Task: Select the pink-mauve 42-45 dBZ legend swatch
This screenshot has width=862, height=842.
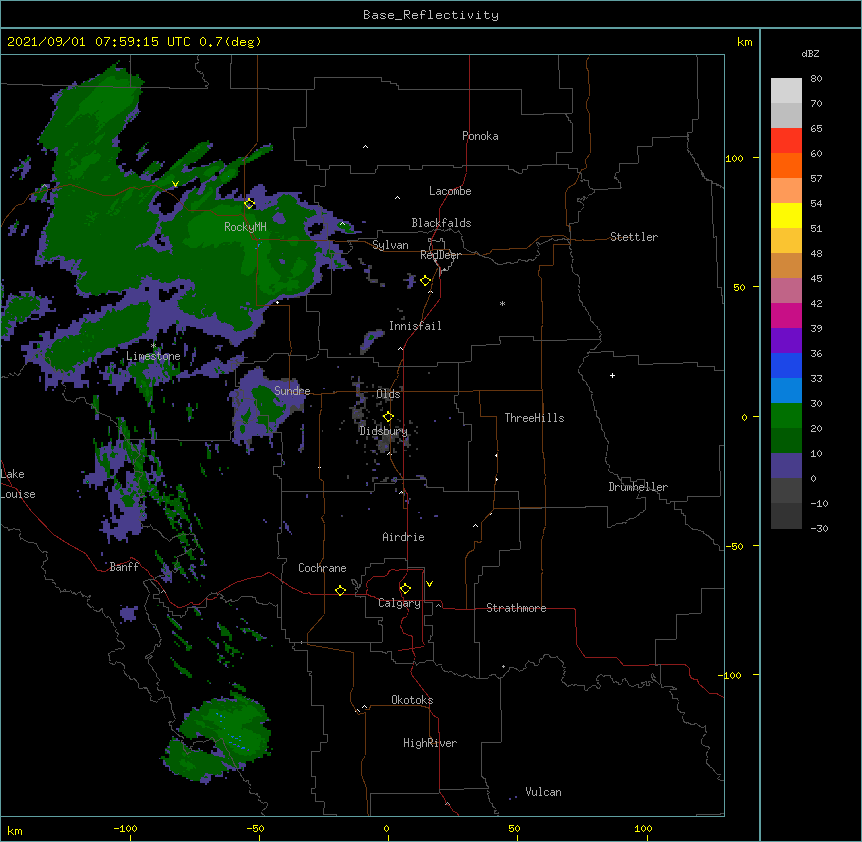Action: point(786,291)
